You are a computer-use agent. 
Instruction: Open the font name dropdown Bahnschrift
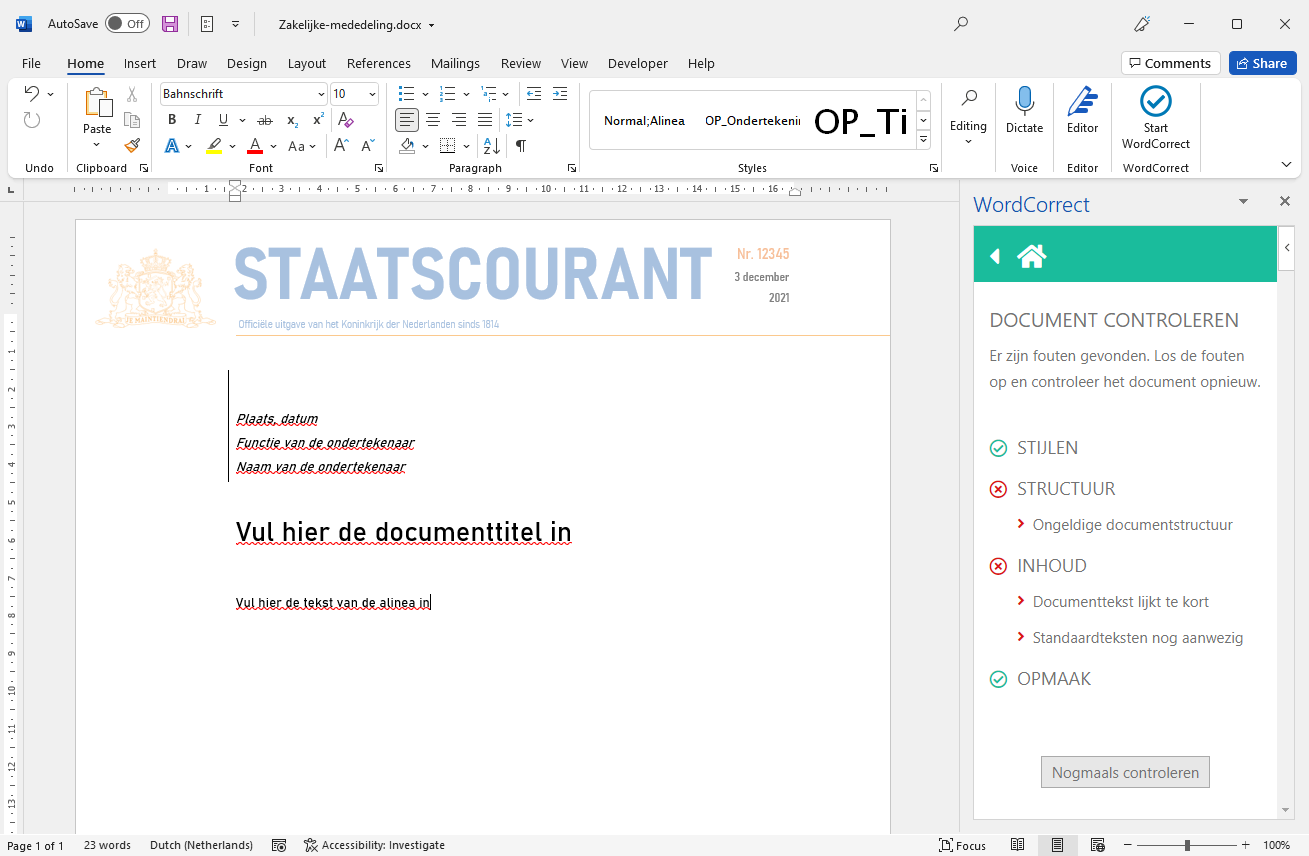[x=321, y=94]
